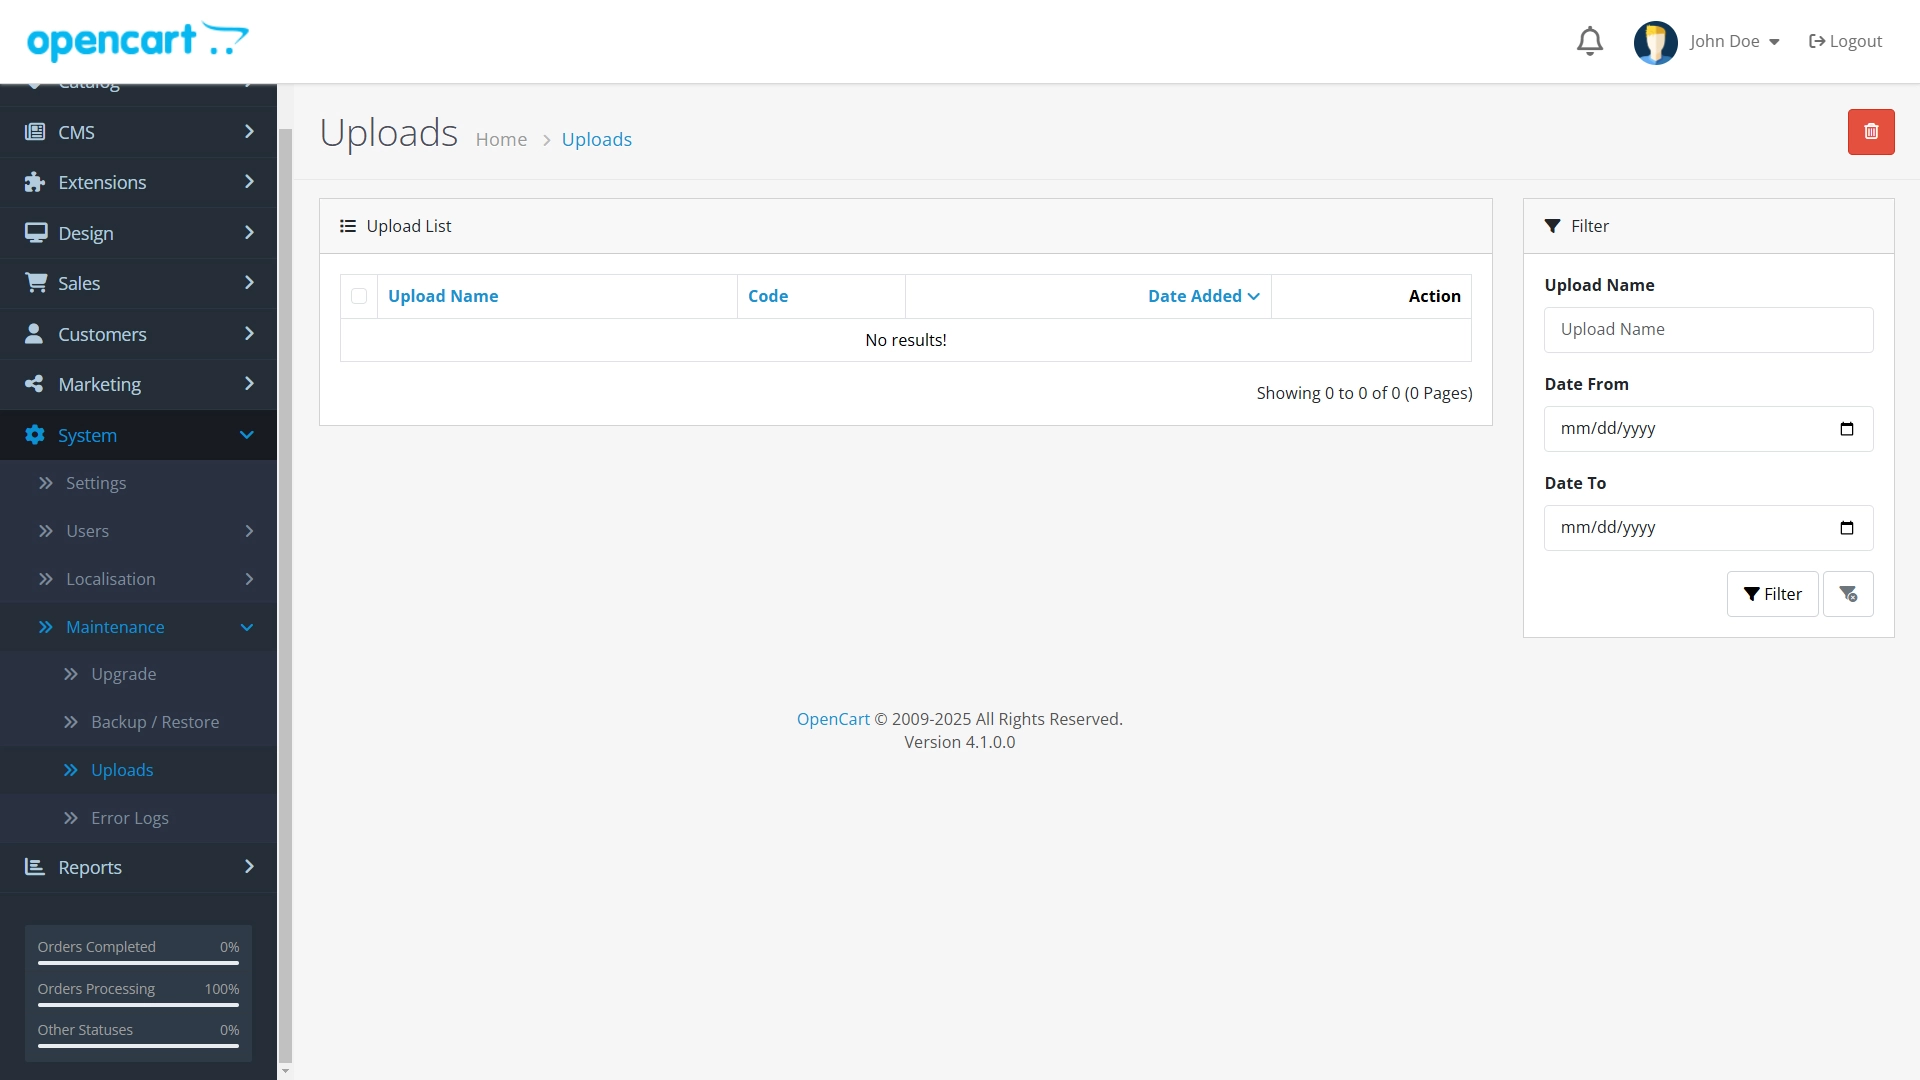Screen dimensions: 1920x1080
Task: Click the user profile avatar icon
Action: click(x=1655, y=41)
